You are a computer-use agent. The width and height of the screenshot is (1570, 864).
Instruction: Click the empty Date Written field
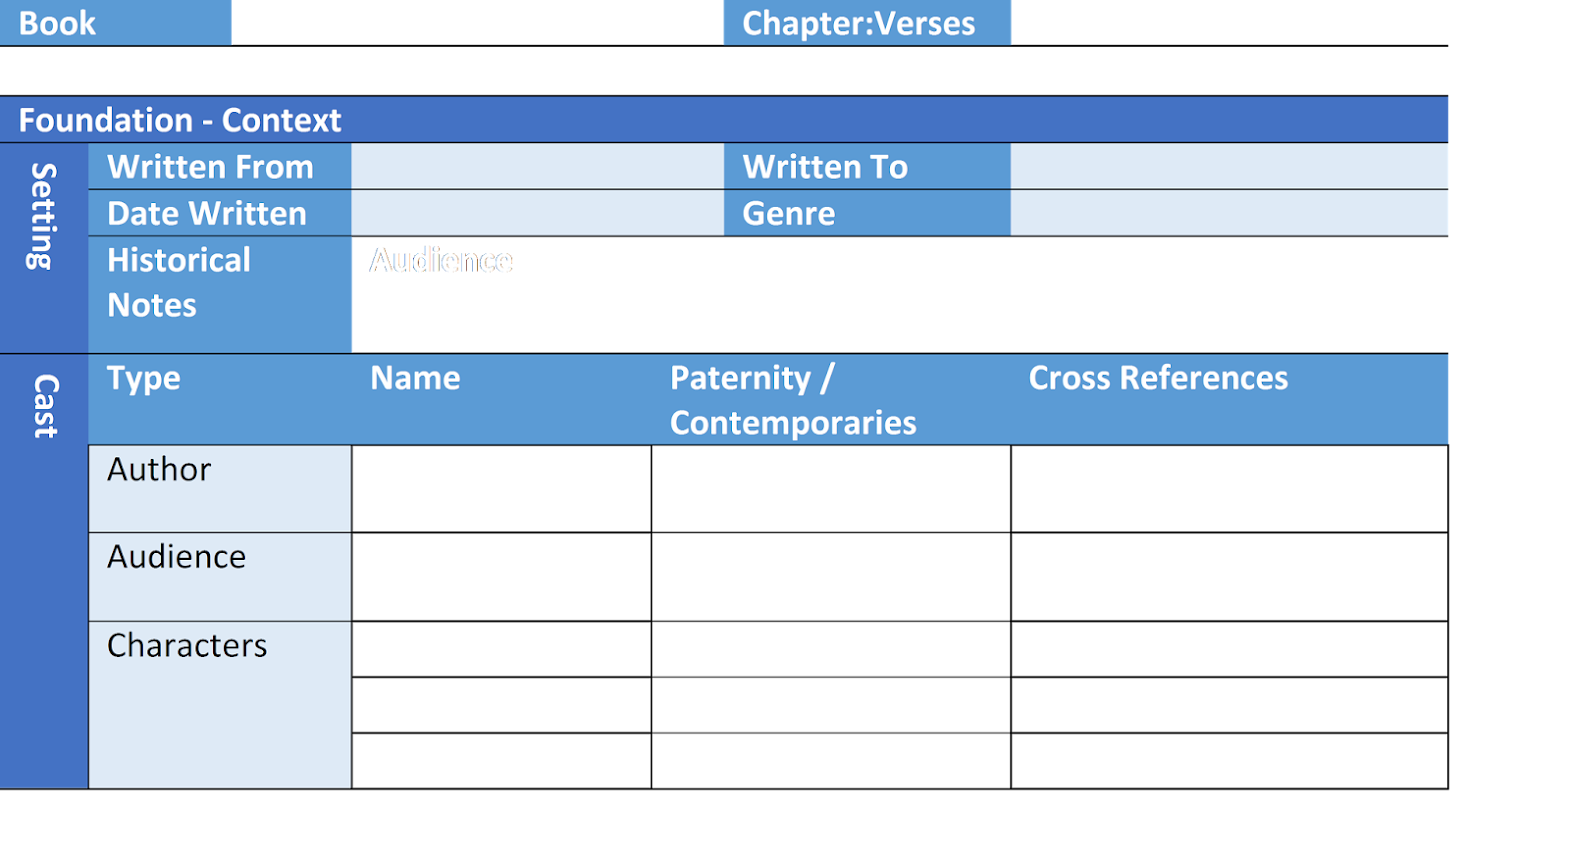(537, 213)
